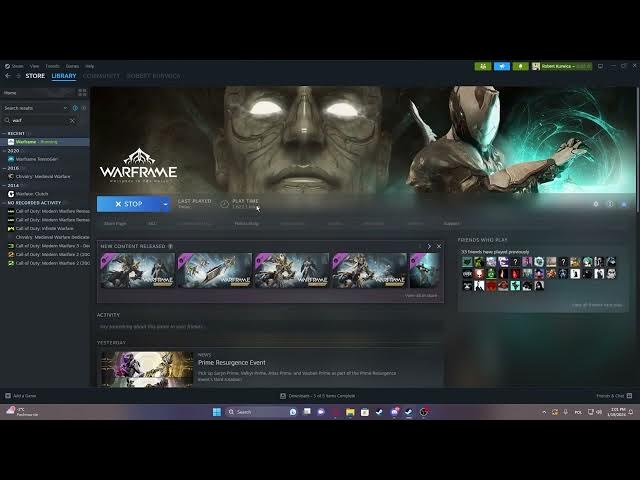This screenshot has height=480, width=640.
Task: Open the Support link in game tabs
Action: pos(452,224)
